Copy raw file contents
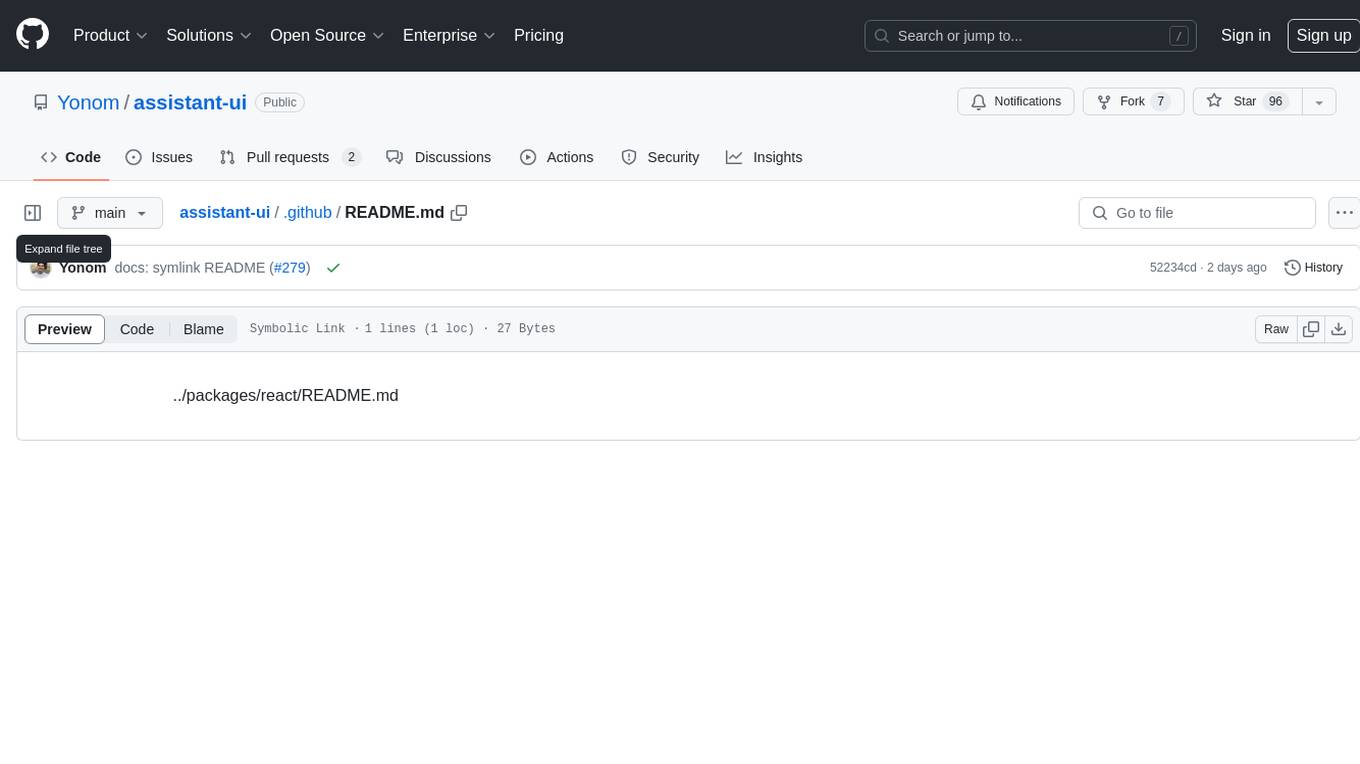This screenshot has width=1360, height=764. point(1311,329)
